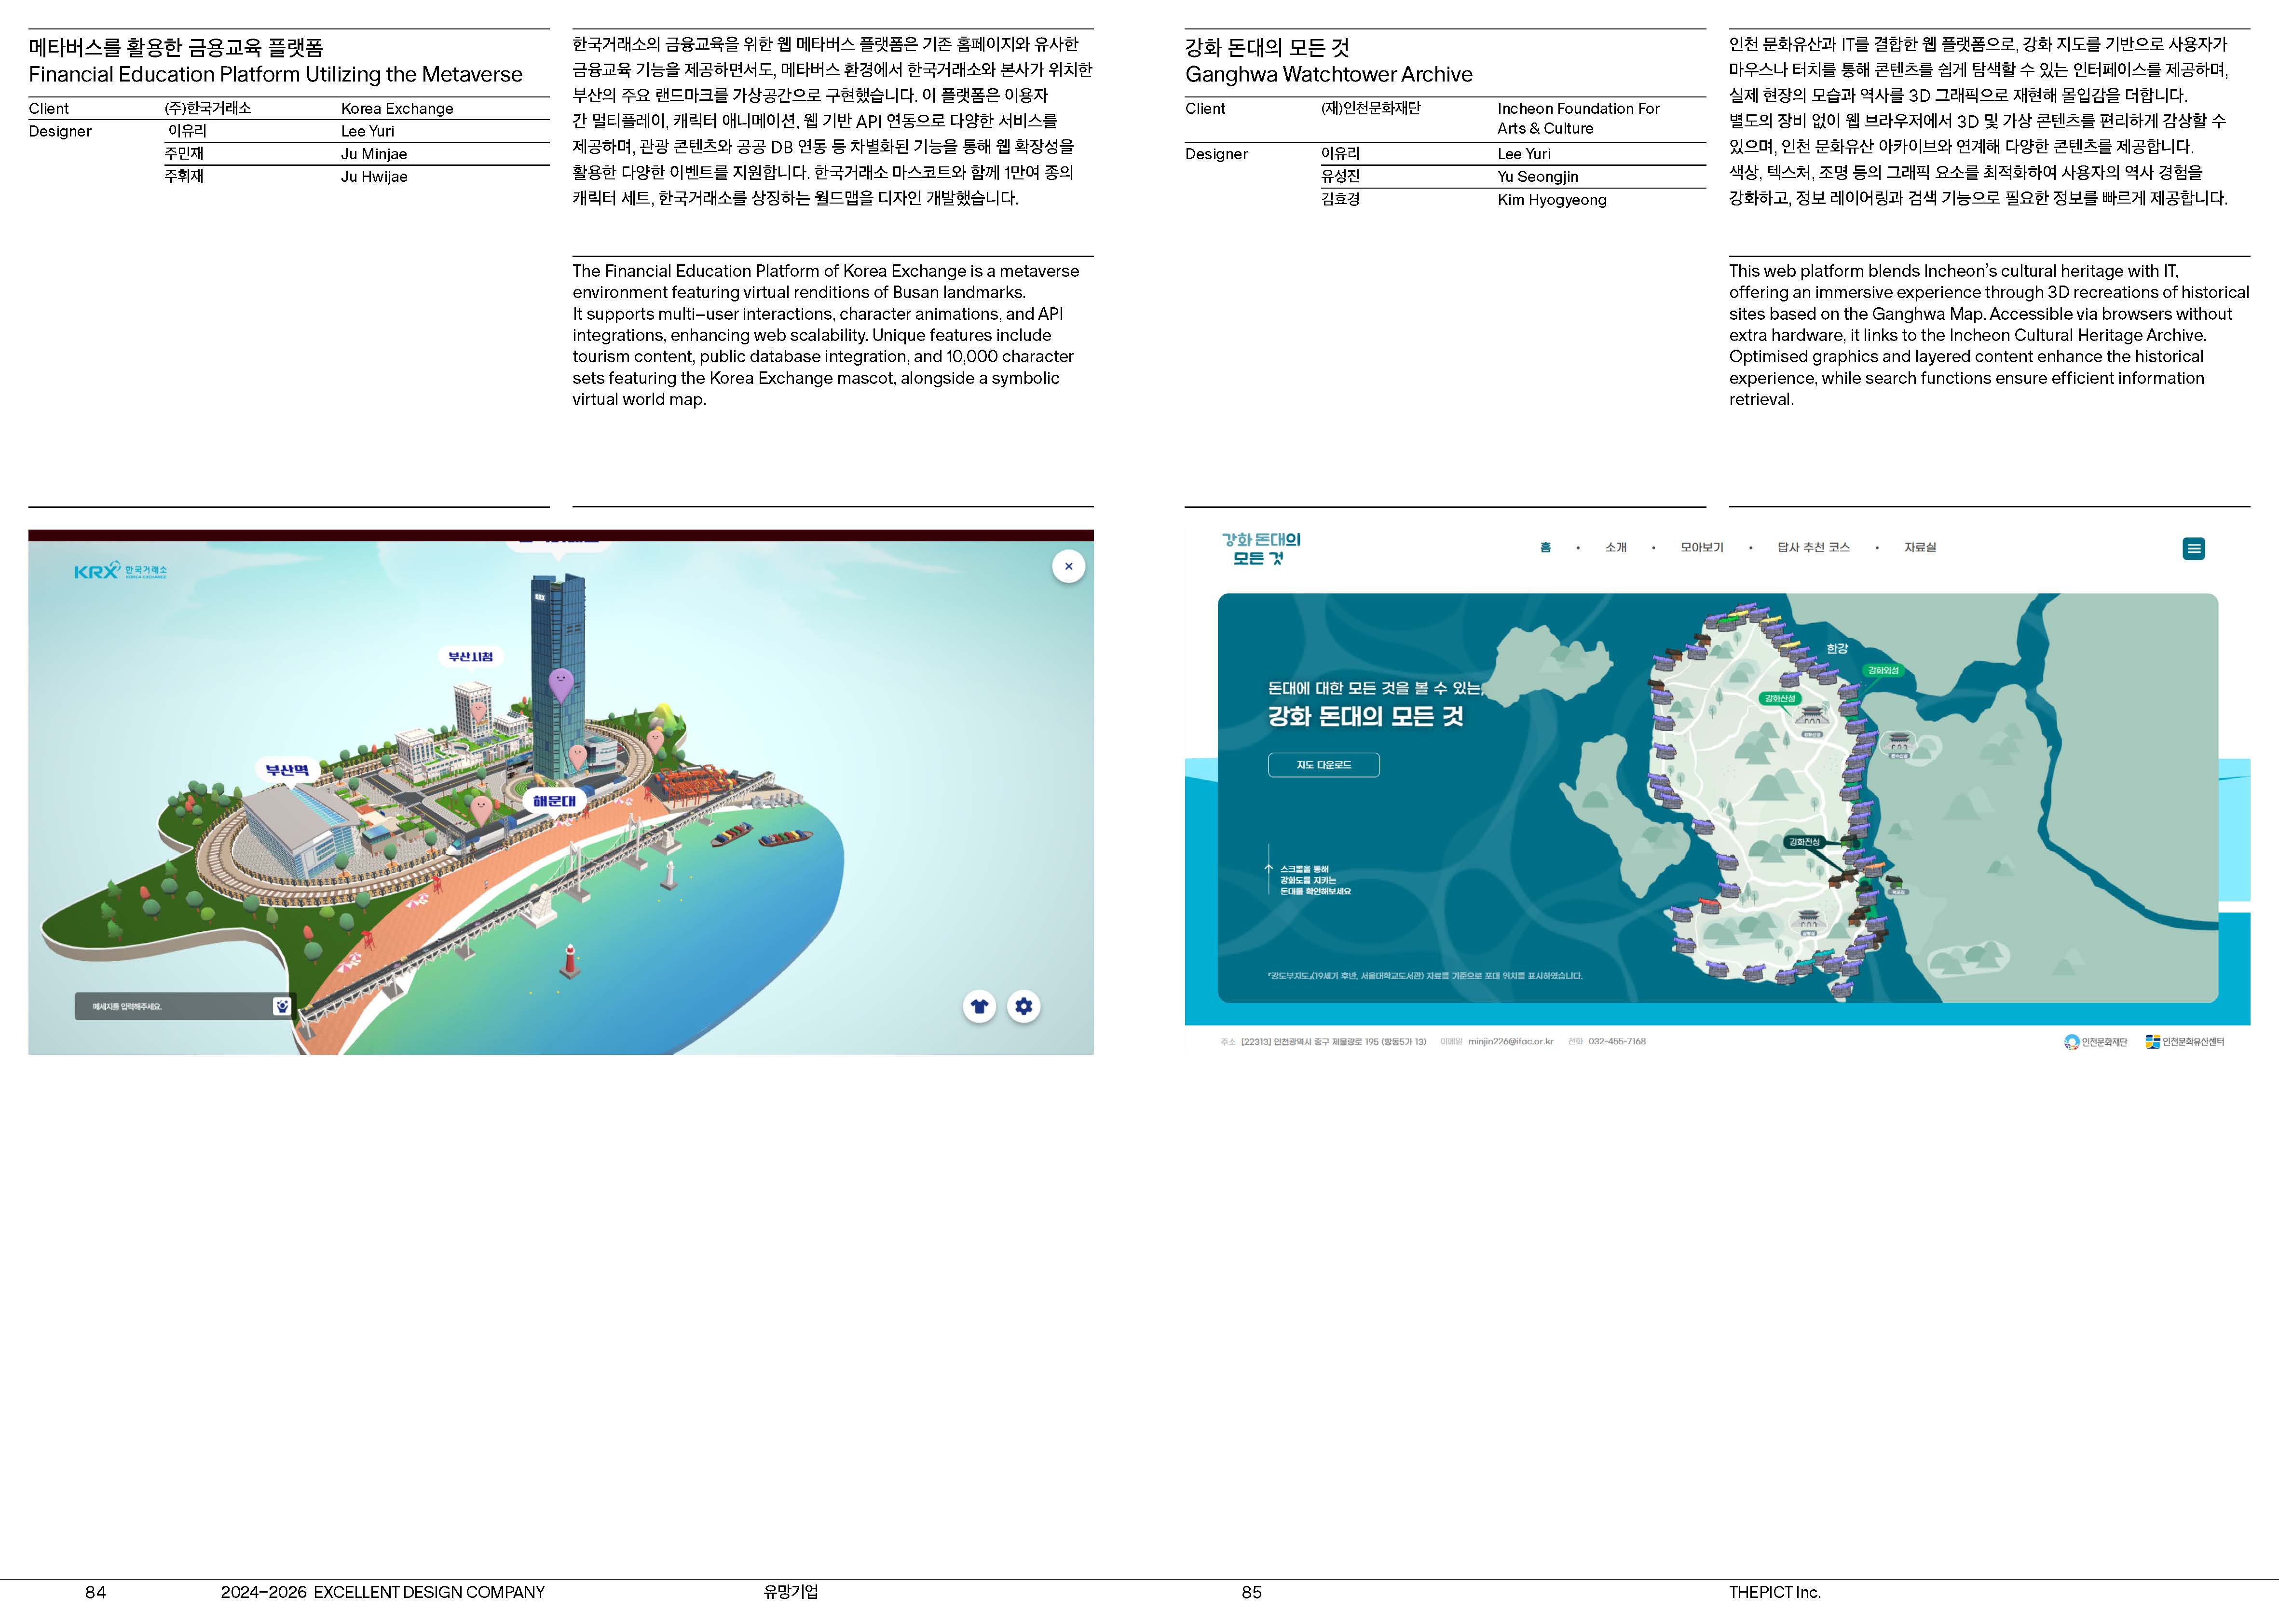The width and height of the screenshot is (2279, 1624).
Task: Click the 지도 다운로드 button
Action: (x=1323, y=765)
